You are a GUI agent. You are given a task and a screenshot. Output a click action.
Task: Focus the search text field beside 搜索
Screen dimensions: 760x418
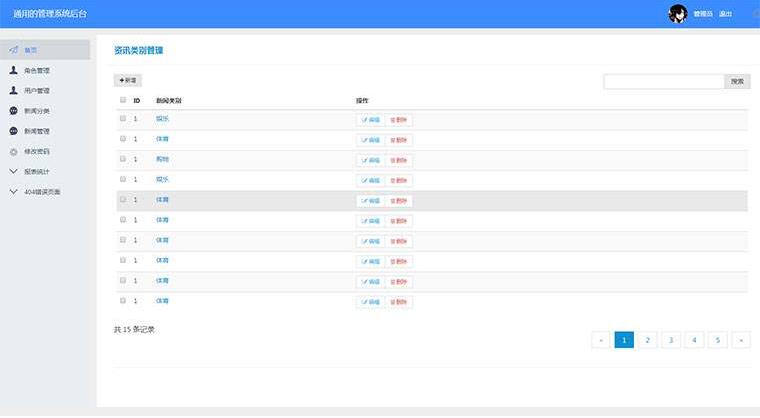click(x=664, y=81)
